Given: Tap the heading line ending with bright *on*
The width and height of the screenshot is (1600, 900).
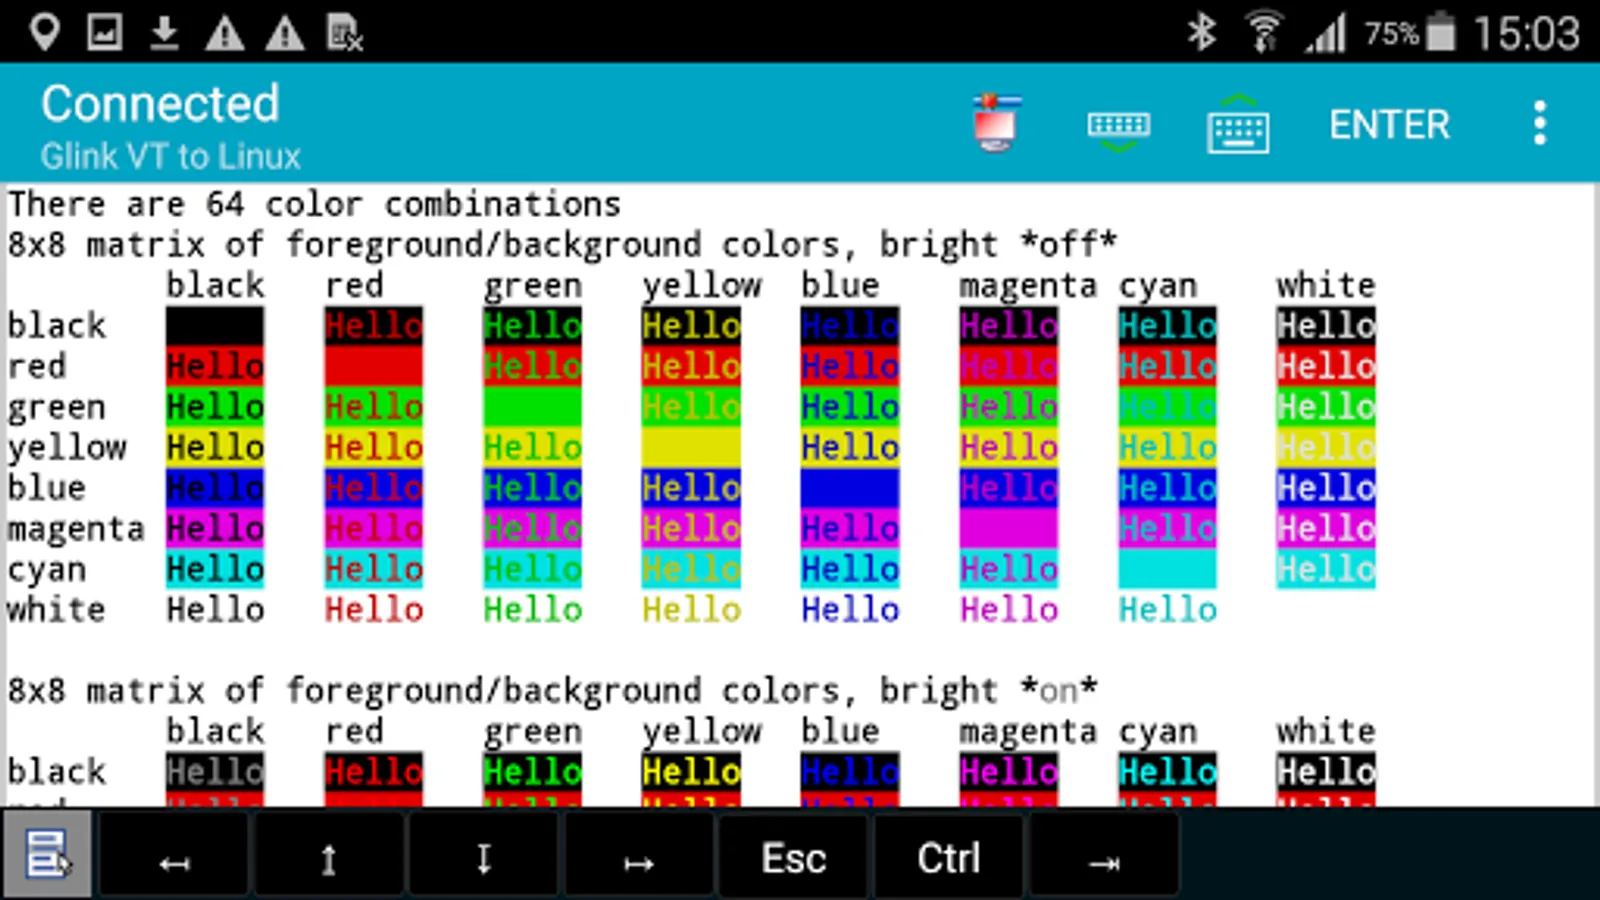Looking at the screenshot, I should (552, 690).
